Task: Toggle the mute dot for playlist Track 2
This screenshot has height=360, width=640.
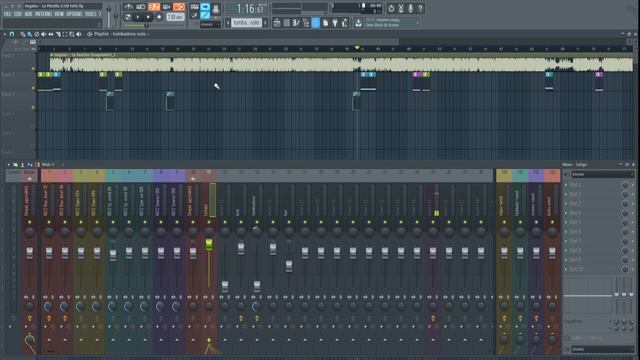Action: click(x=33, y=88)
